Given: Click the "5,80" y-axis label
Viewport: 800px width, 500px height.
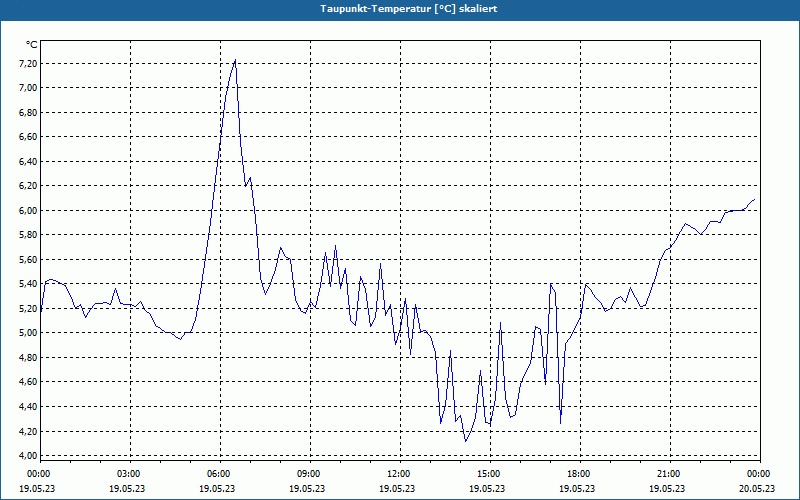Looking at the screenshot, I should (x=28, y=235).
